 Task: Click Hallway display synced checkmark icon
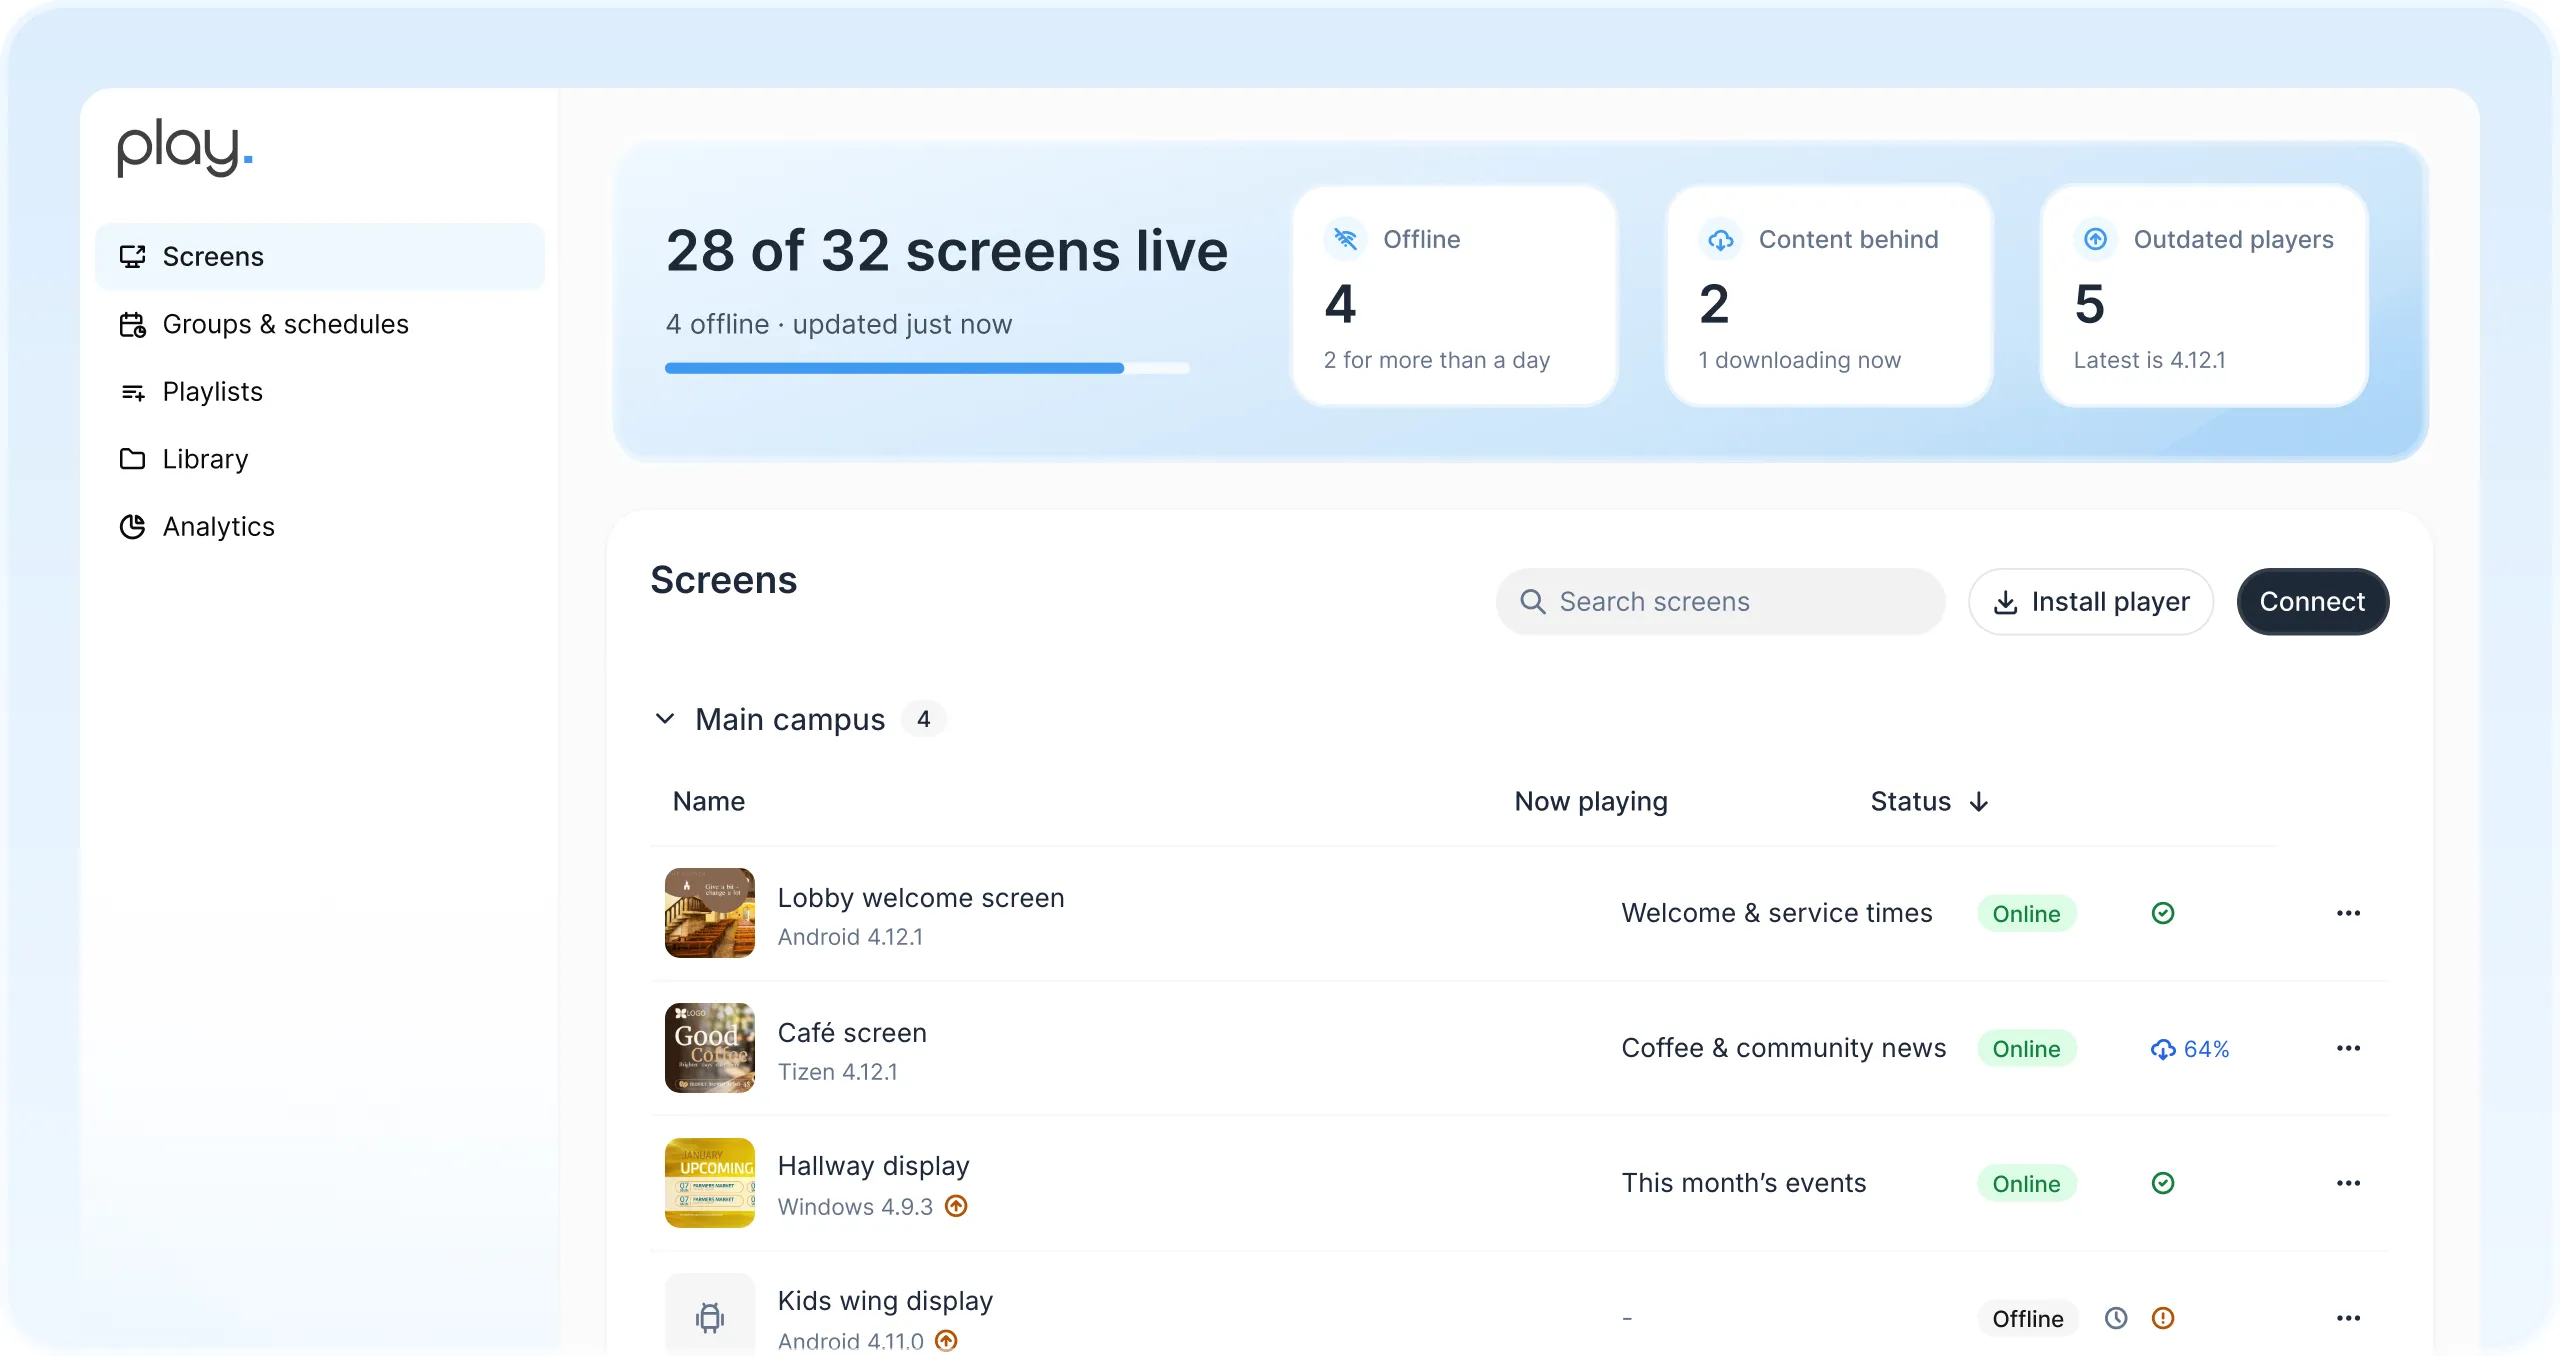click(x=2162, y=1183)
